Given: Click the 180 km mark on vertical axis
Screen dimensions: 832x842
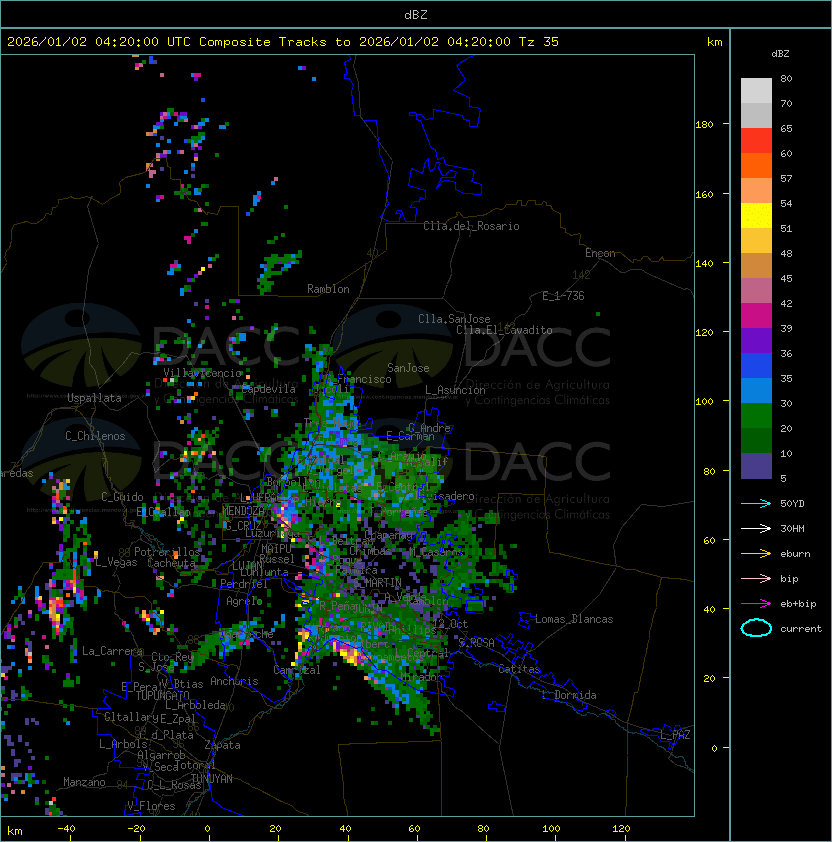Looking at the screenshot, I should 704,125.
